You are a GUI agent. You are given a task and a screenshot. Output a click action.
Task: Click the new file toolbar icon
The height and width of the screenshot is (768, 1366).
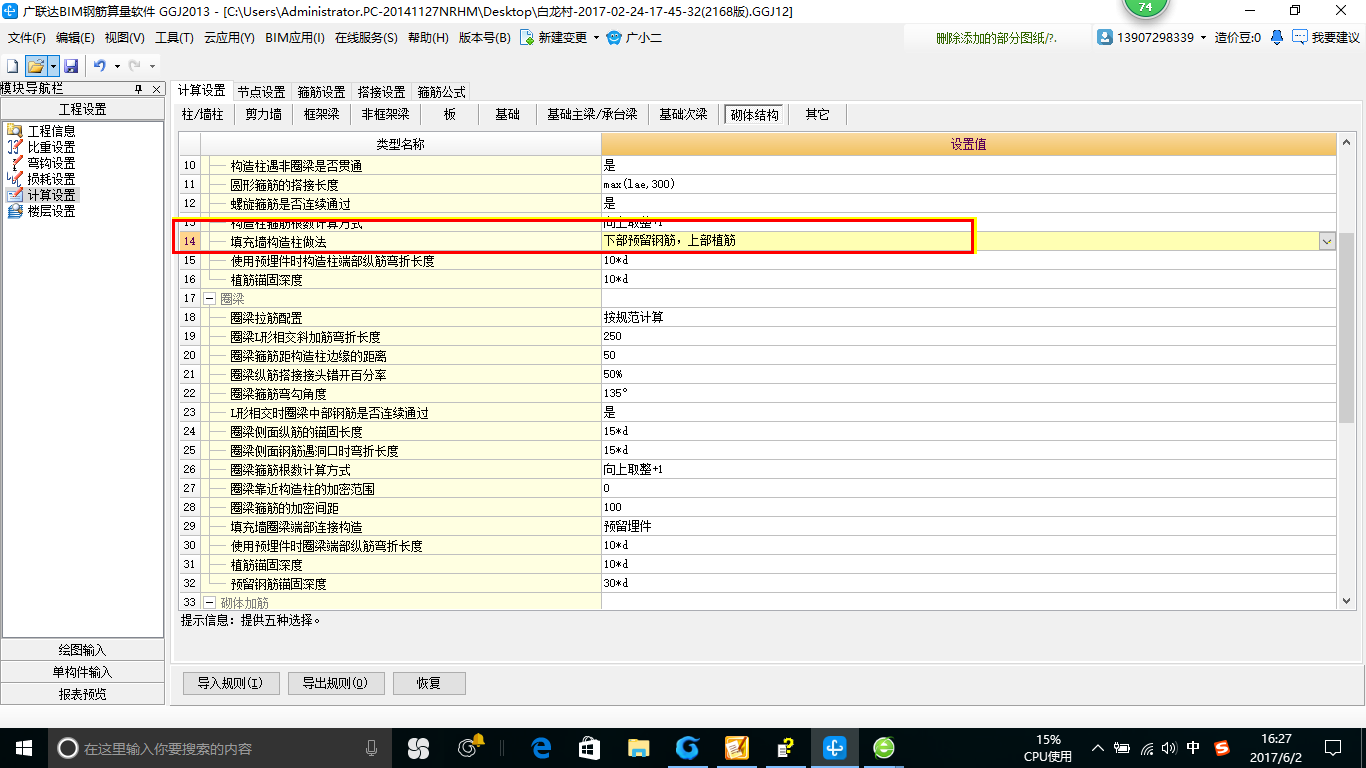(13, 66)
